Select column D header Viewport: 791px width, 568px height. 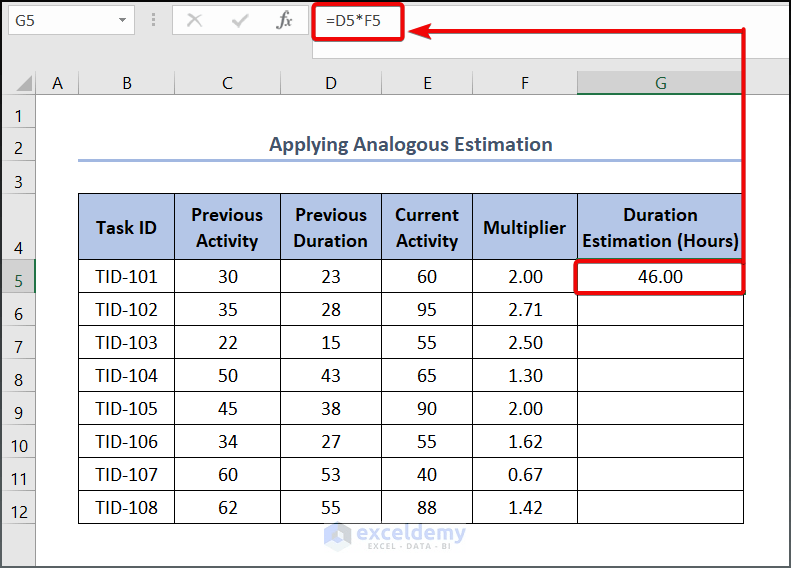pyautogui.click(x=331, y=83)
